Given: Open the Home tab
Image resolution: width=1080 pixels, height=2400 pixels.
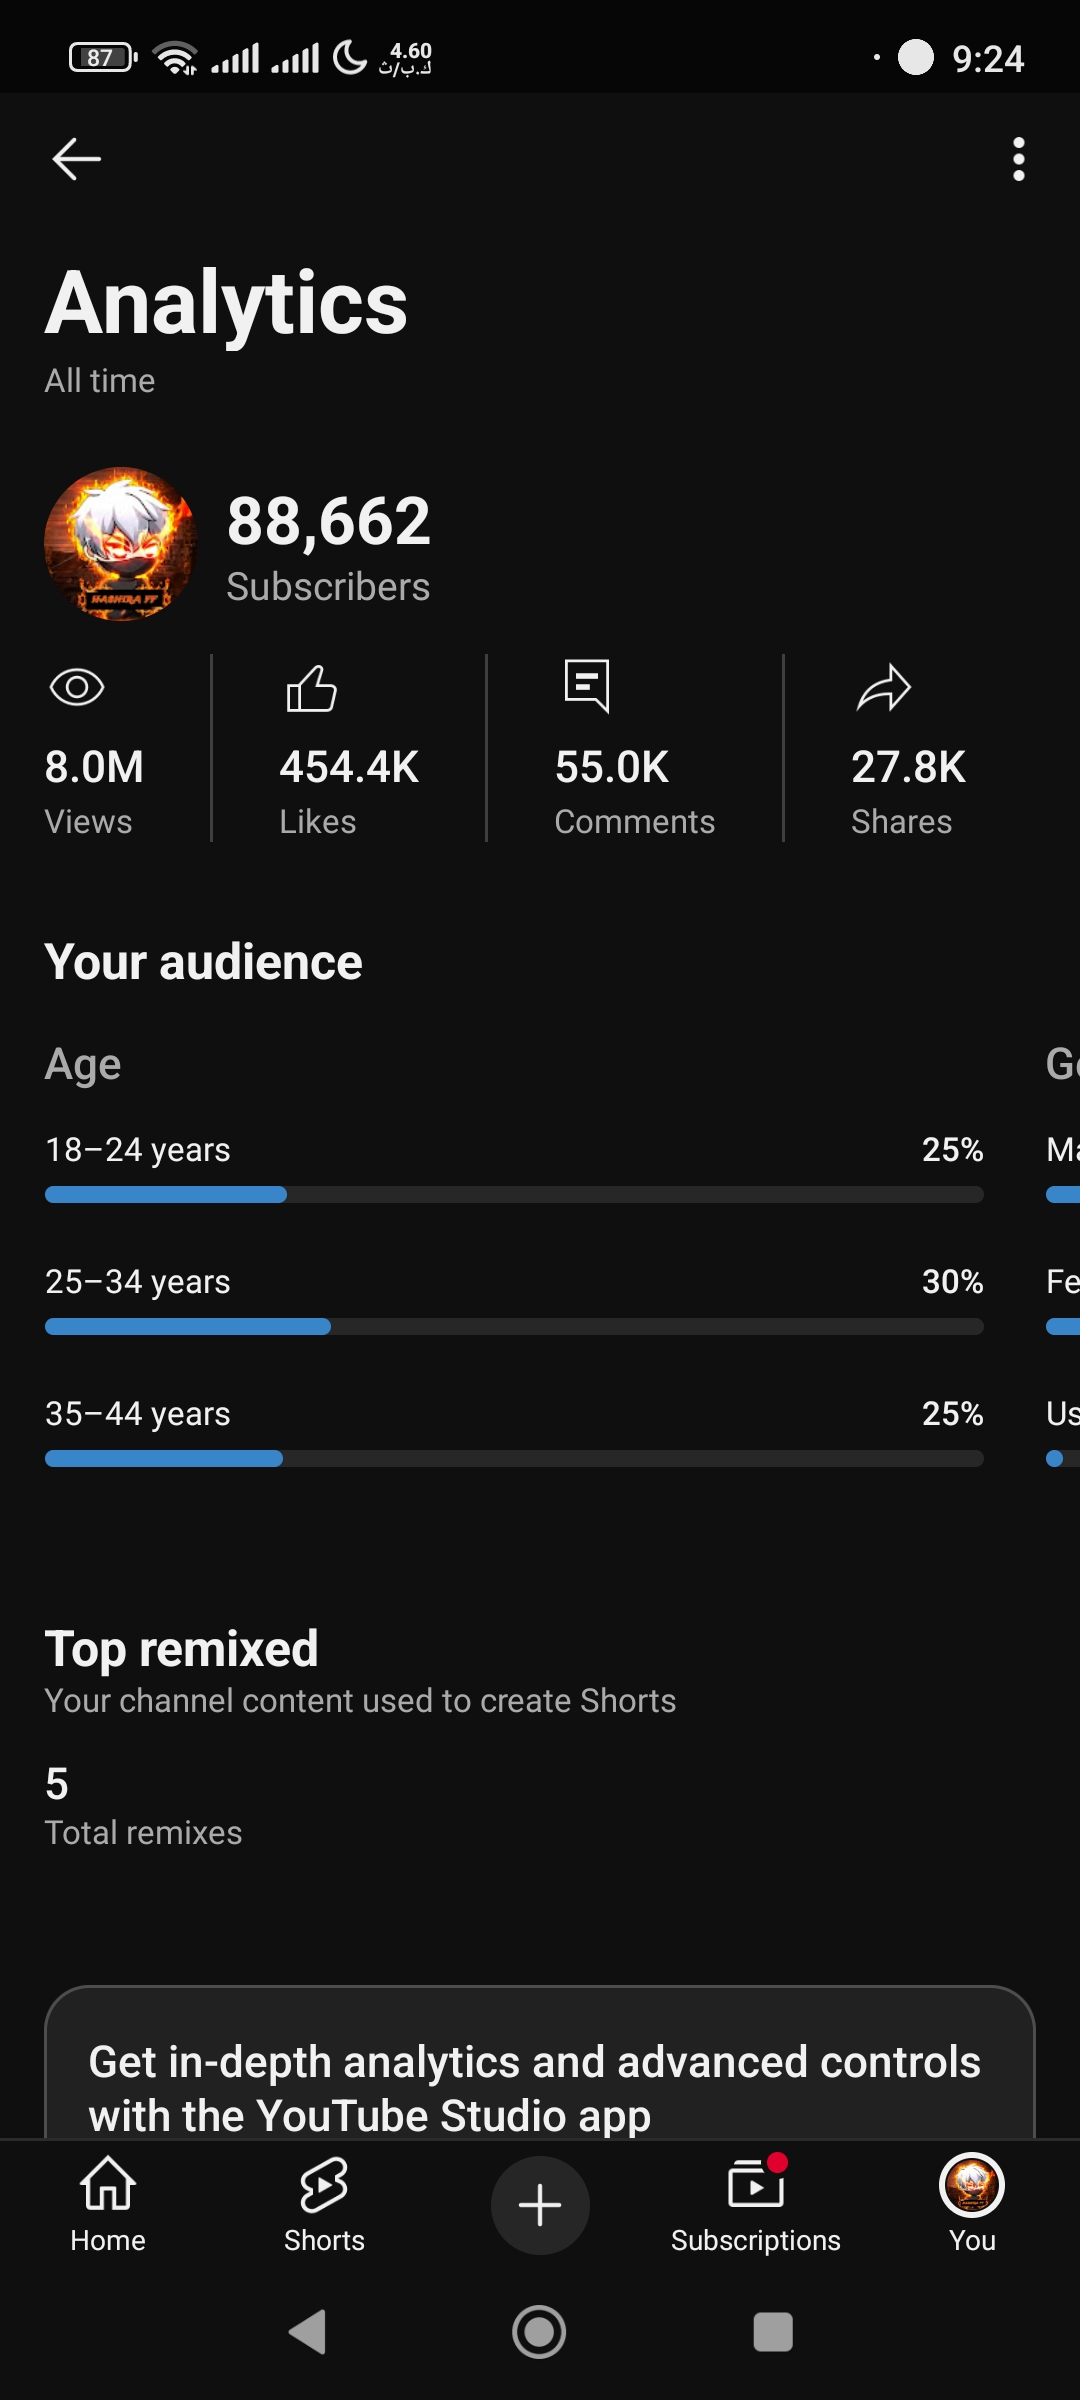Looking at the screenshot, I should (108, 2204).
